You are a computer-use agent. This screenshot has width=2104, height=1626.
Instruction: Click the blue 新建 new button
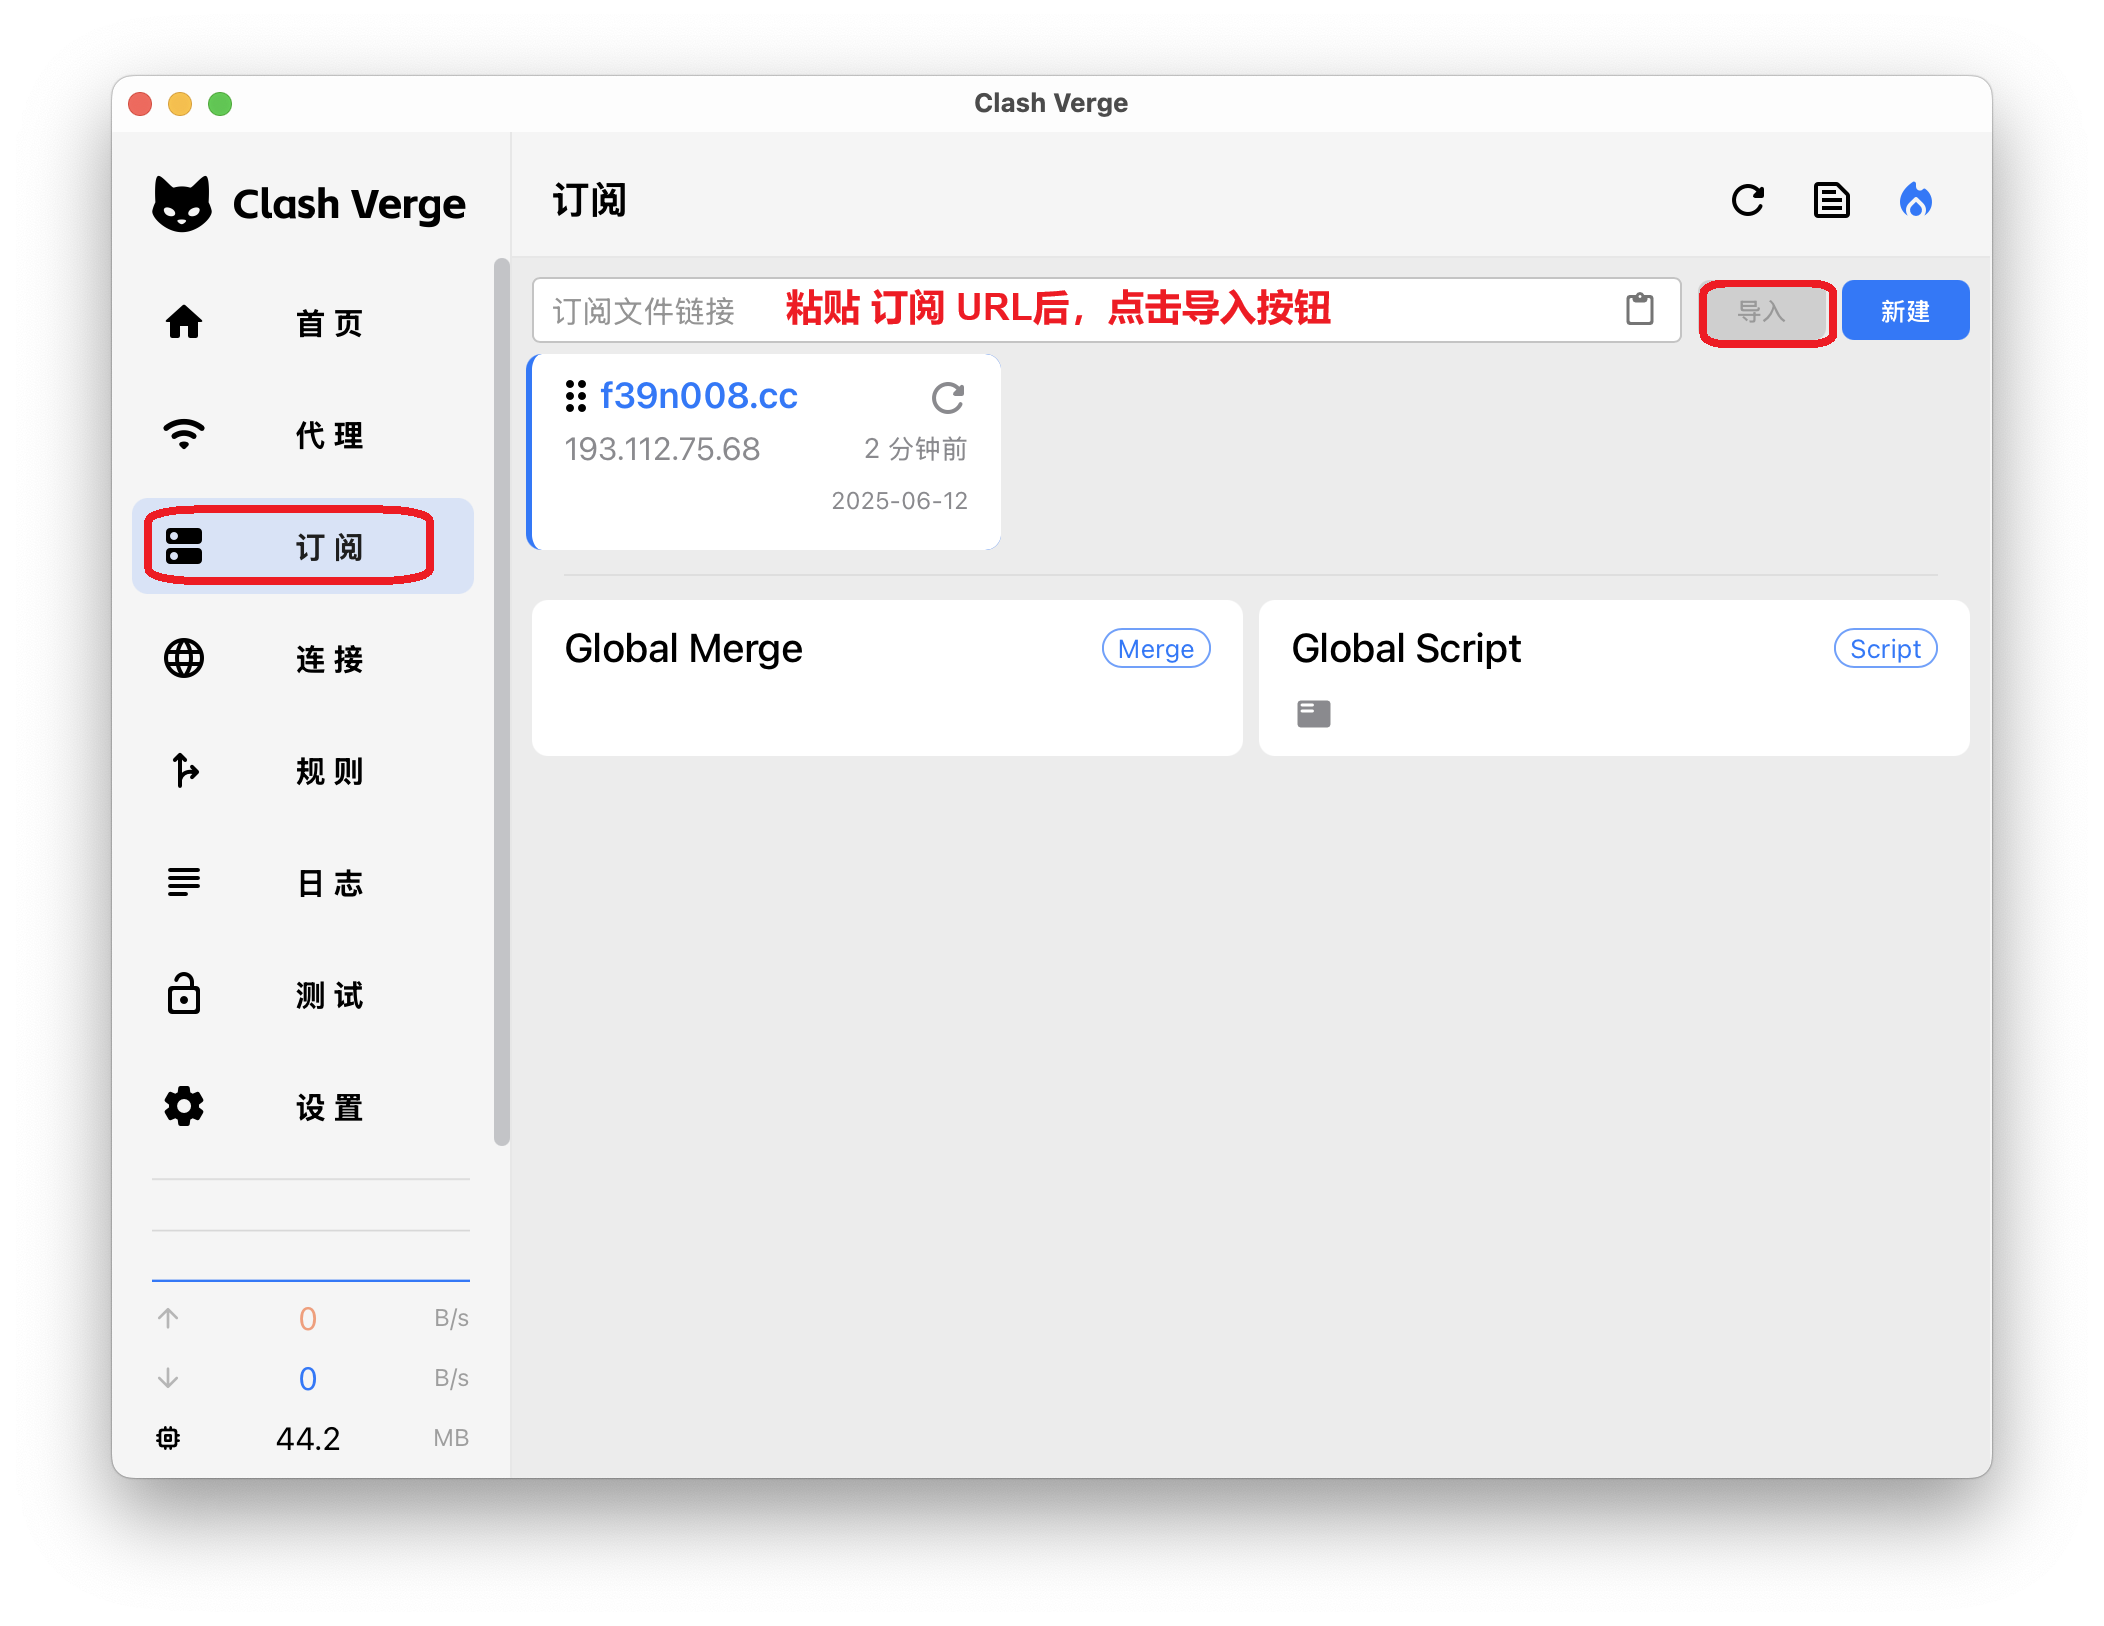pyautogui.click(x=1905, y=311)
